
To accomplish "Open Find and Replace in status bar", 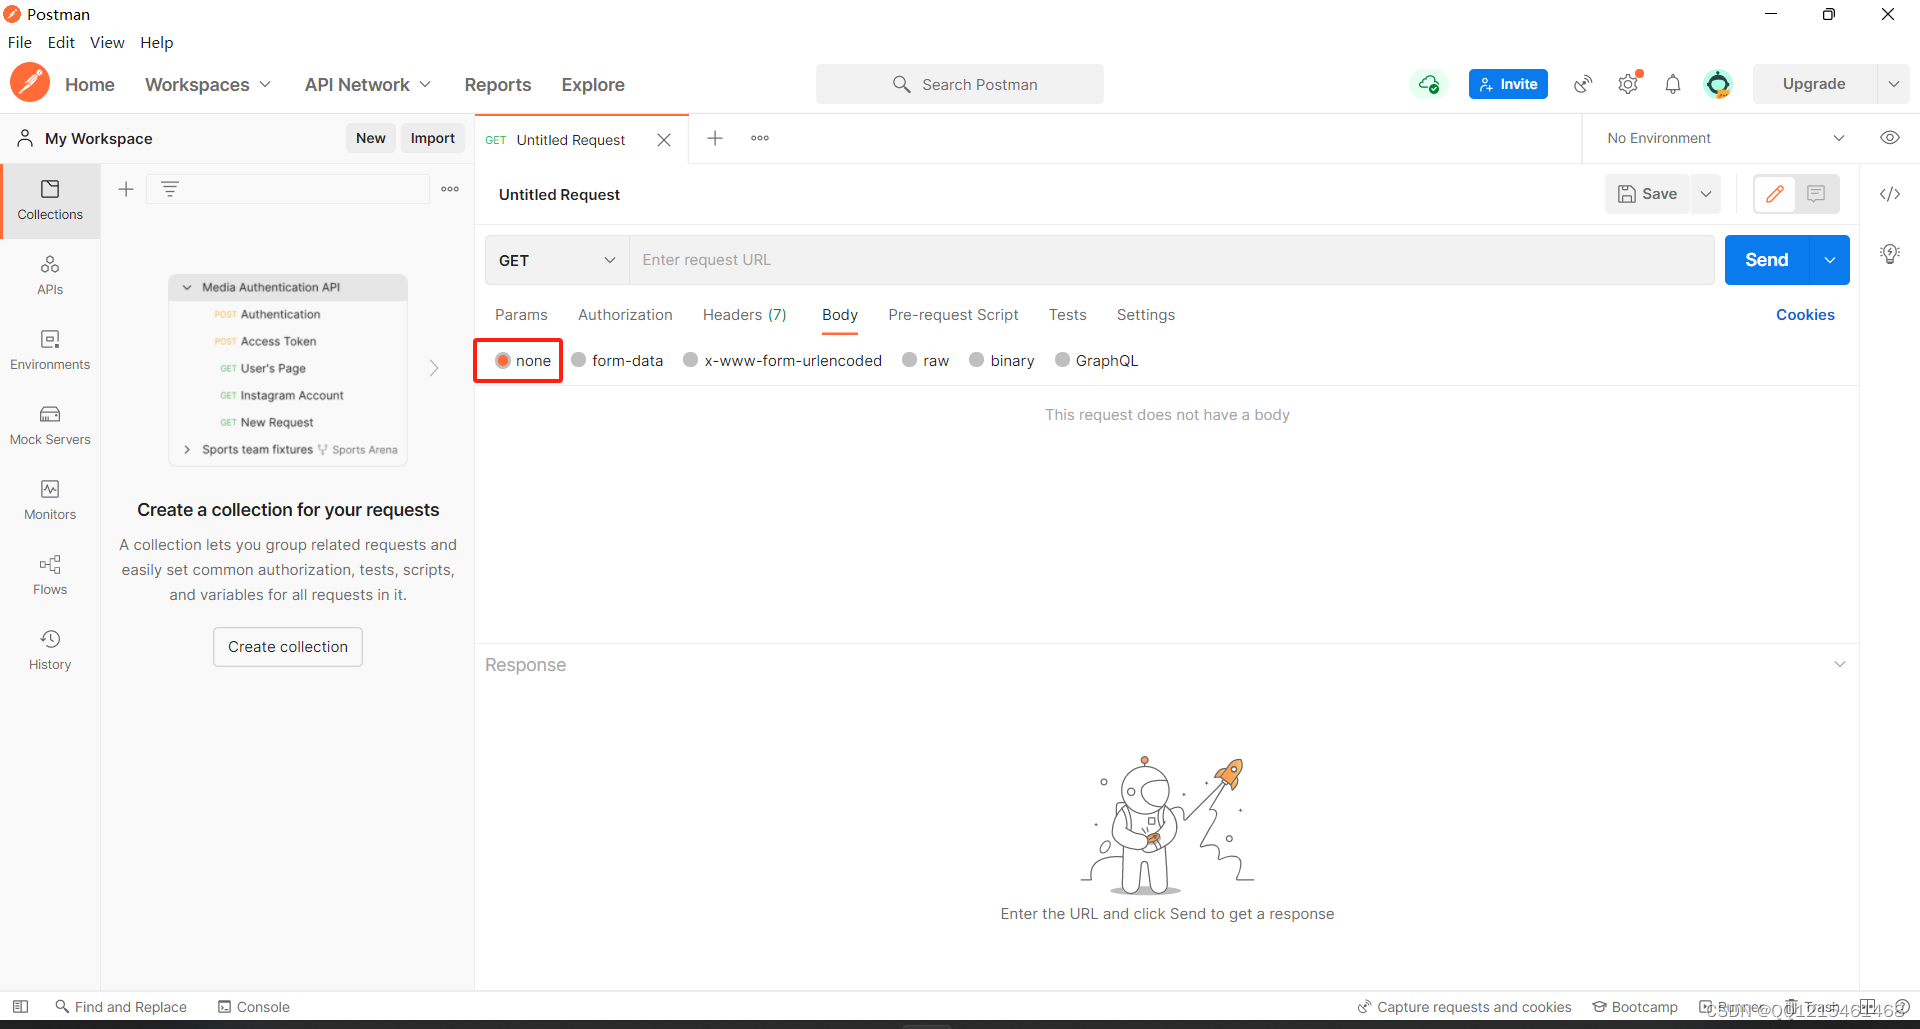I will pos(121,1007).
